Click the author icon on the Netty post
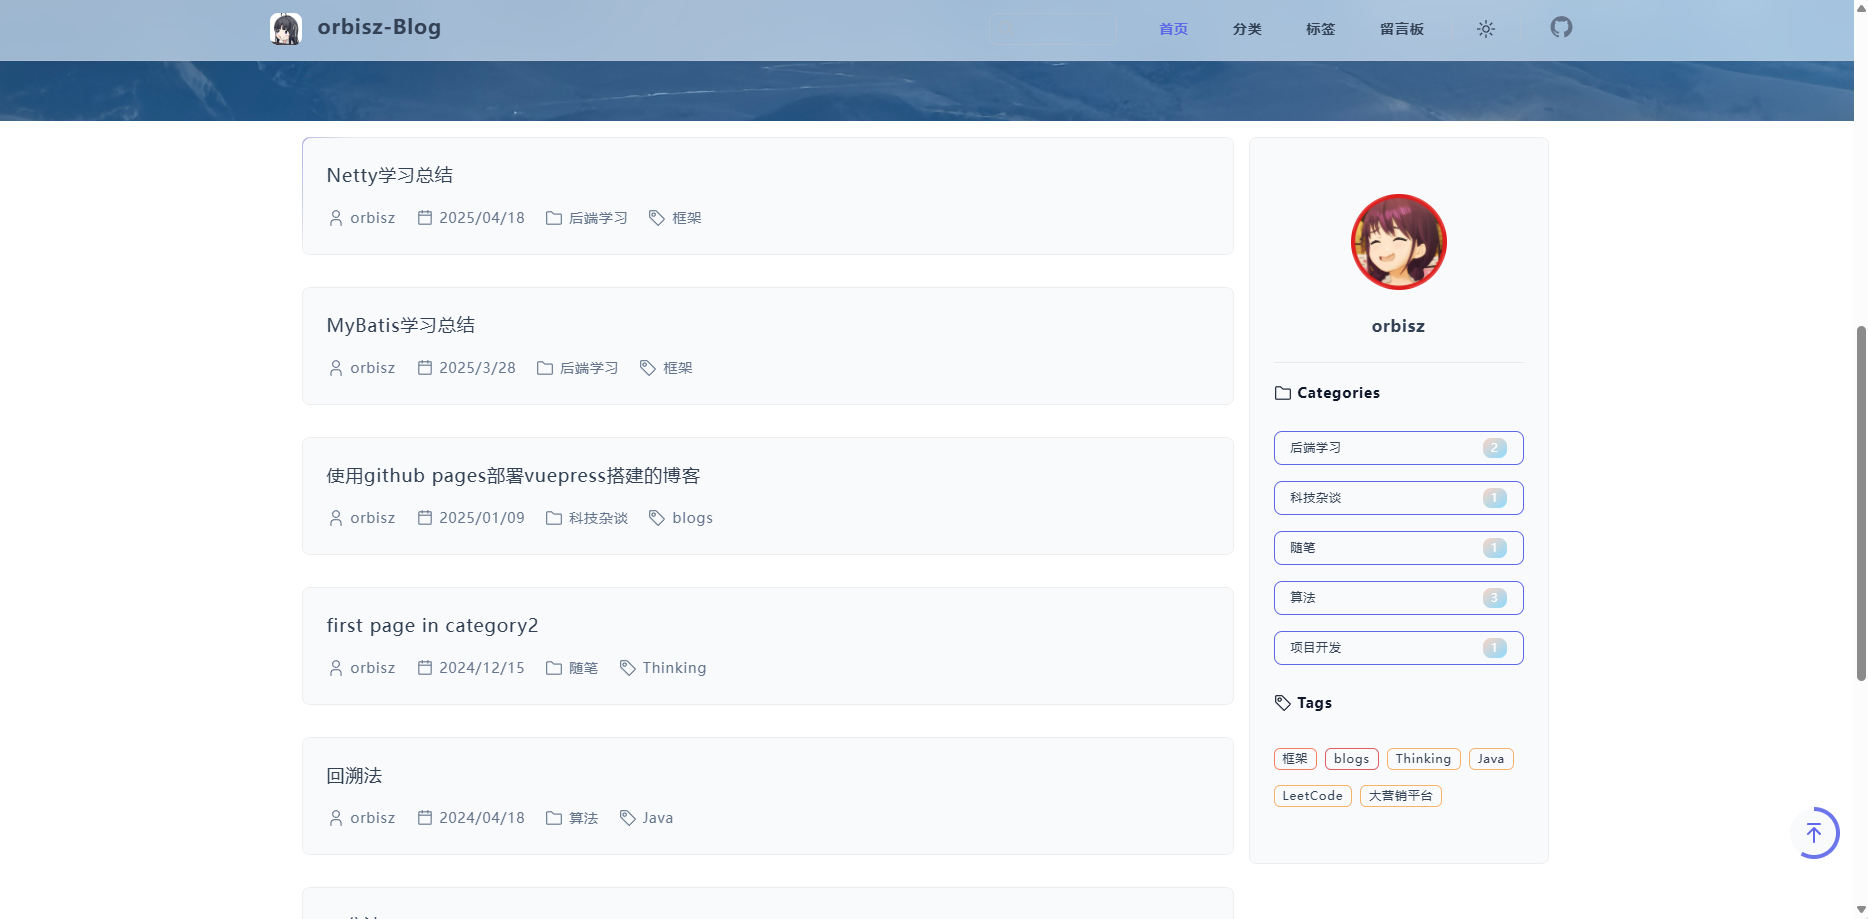The image size is (1868, 919). tap(335, 217)
